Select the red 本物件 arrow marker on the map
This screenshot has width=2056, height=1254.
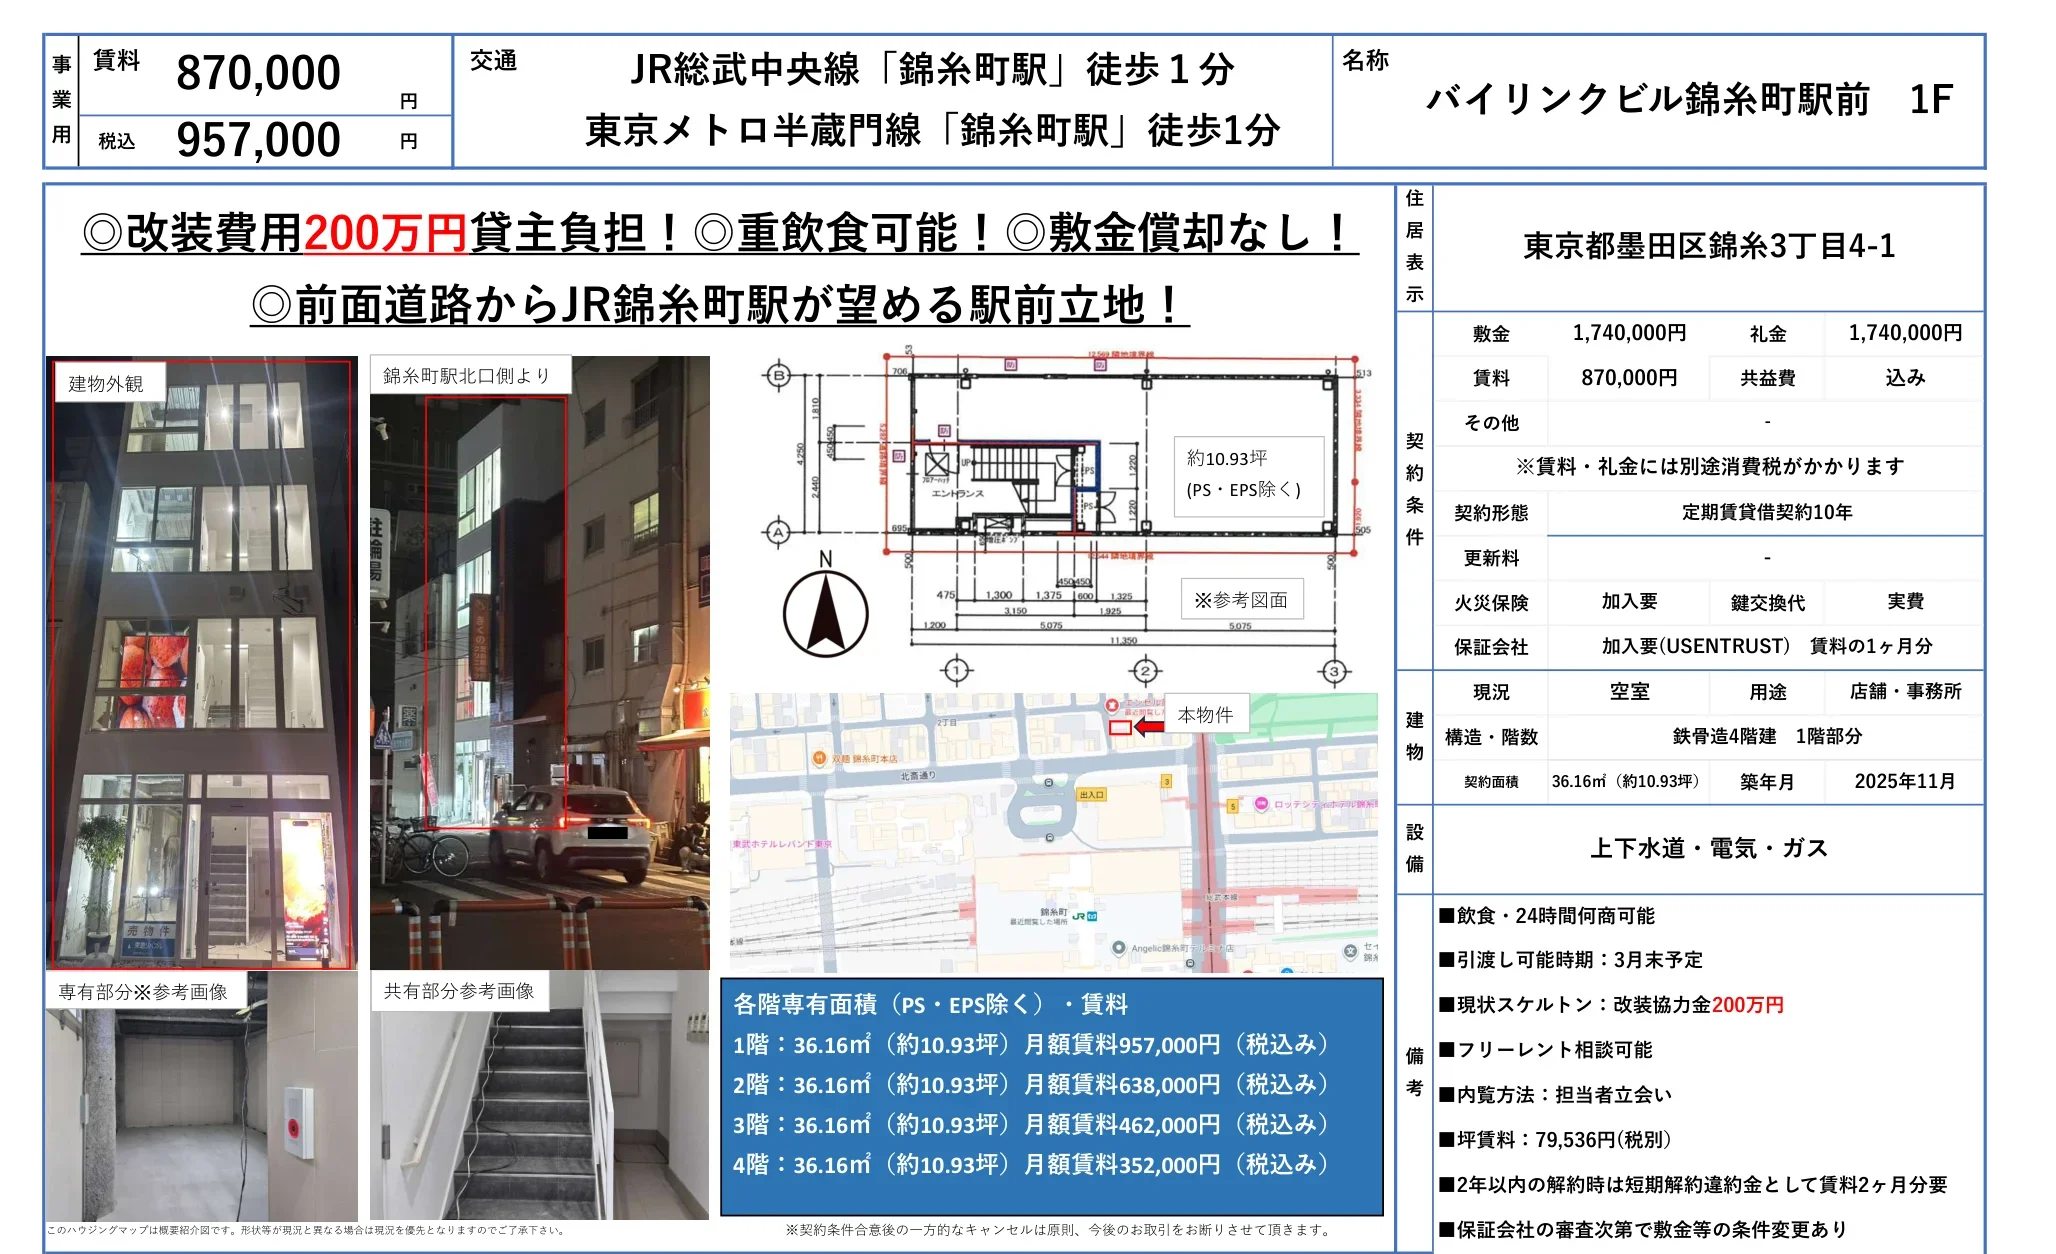pos(1148,726)
